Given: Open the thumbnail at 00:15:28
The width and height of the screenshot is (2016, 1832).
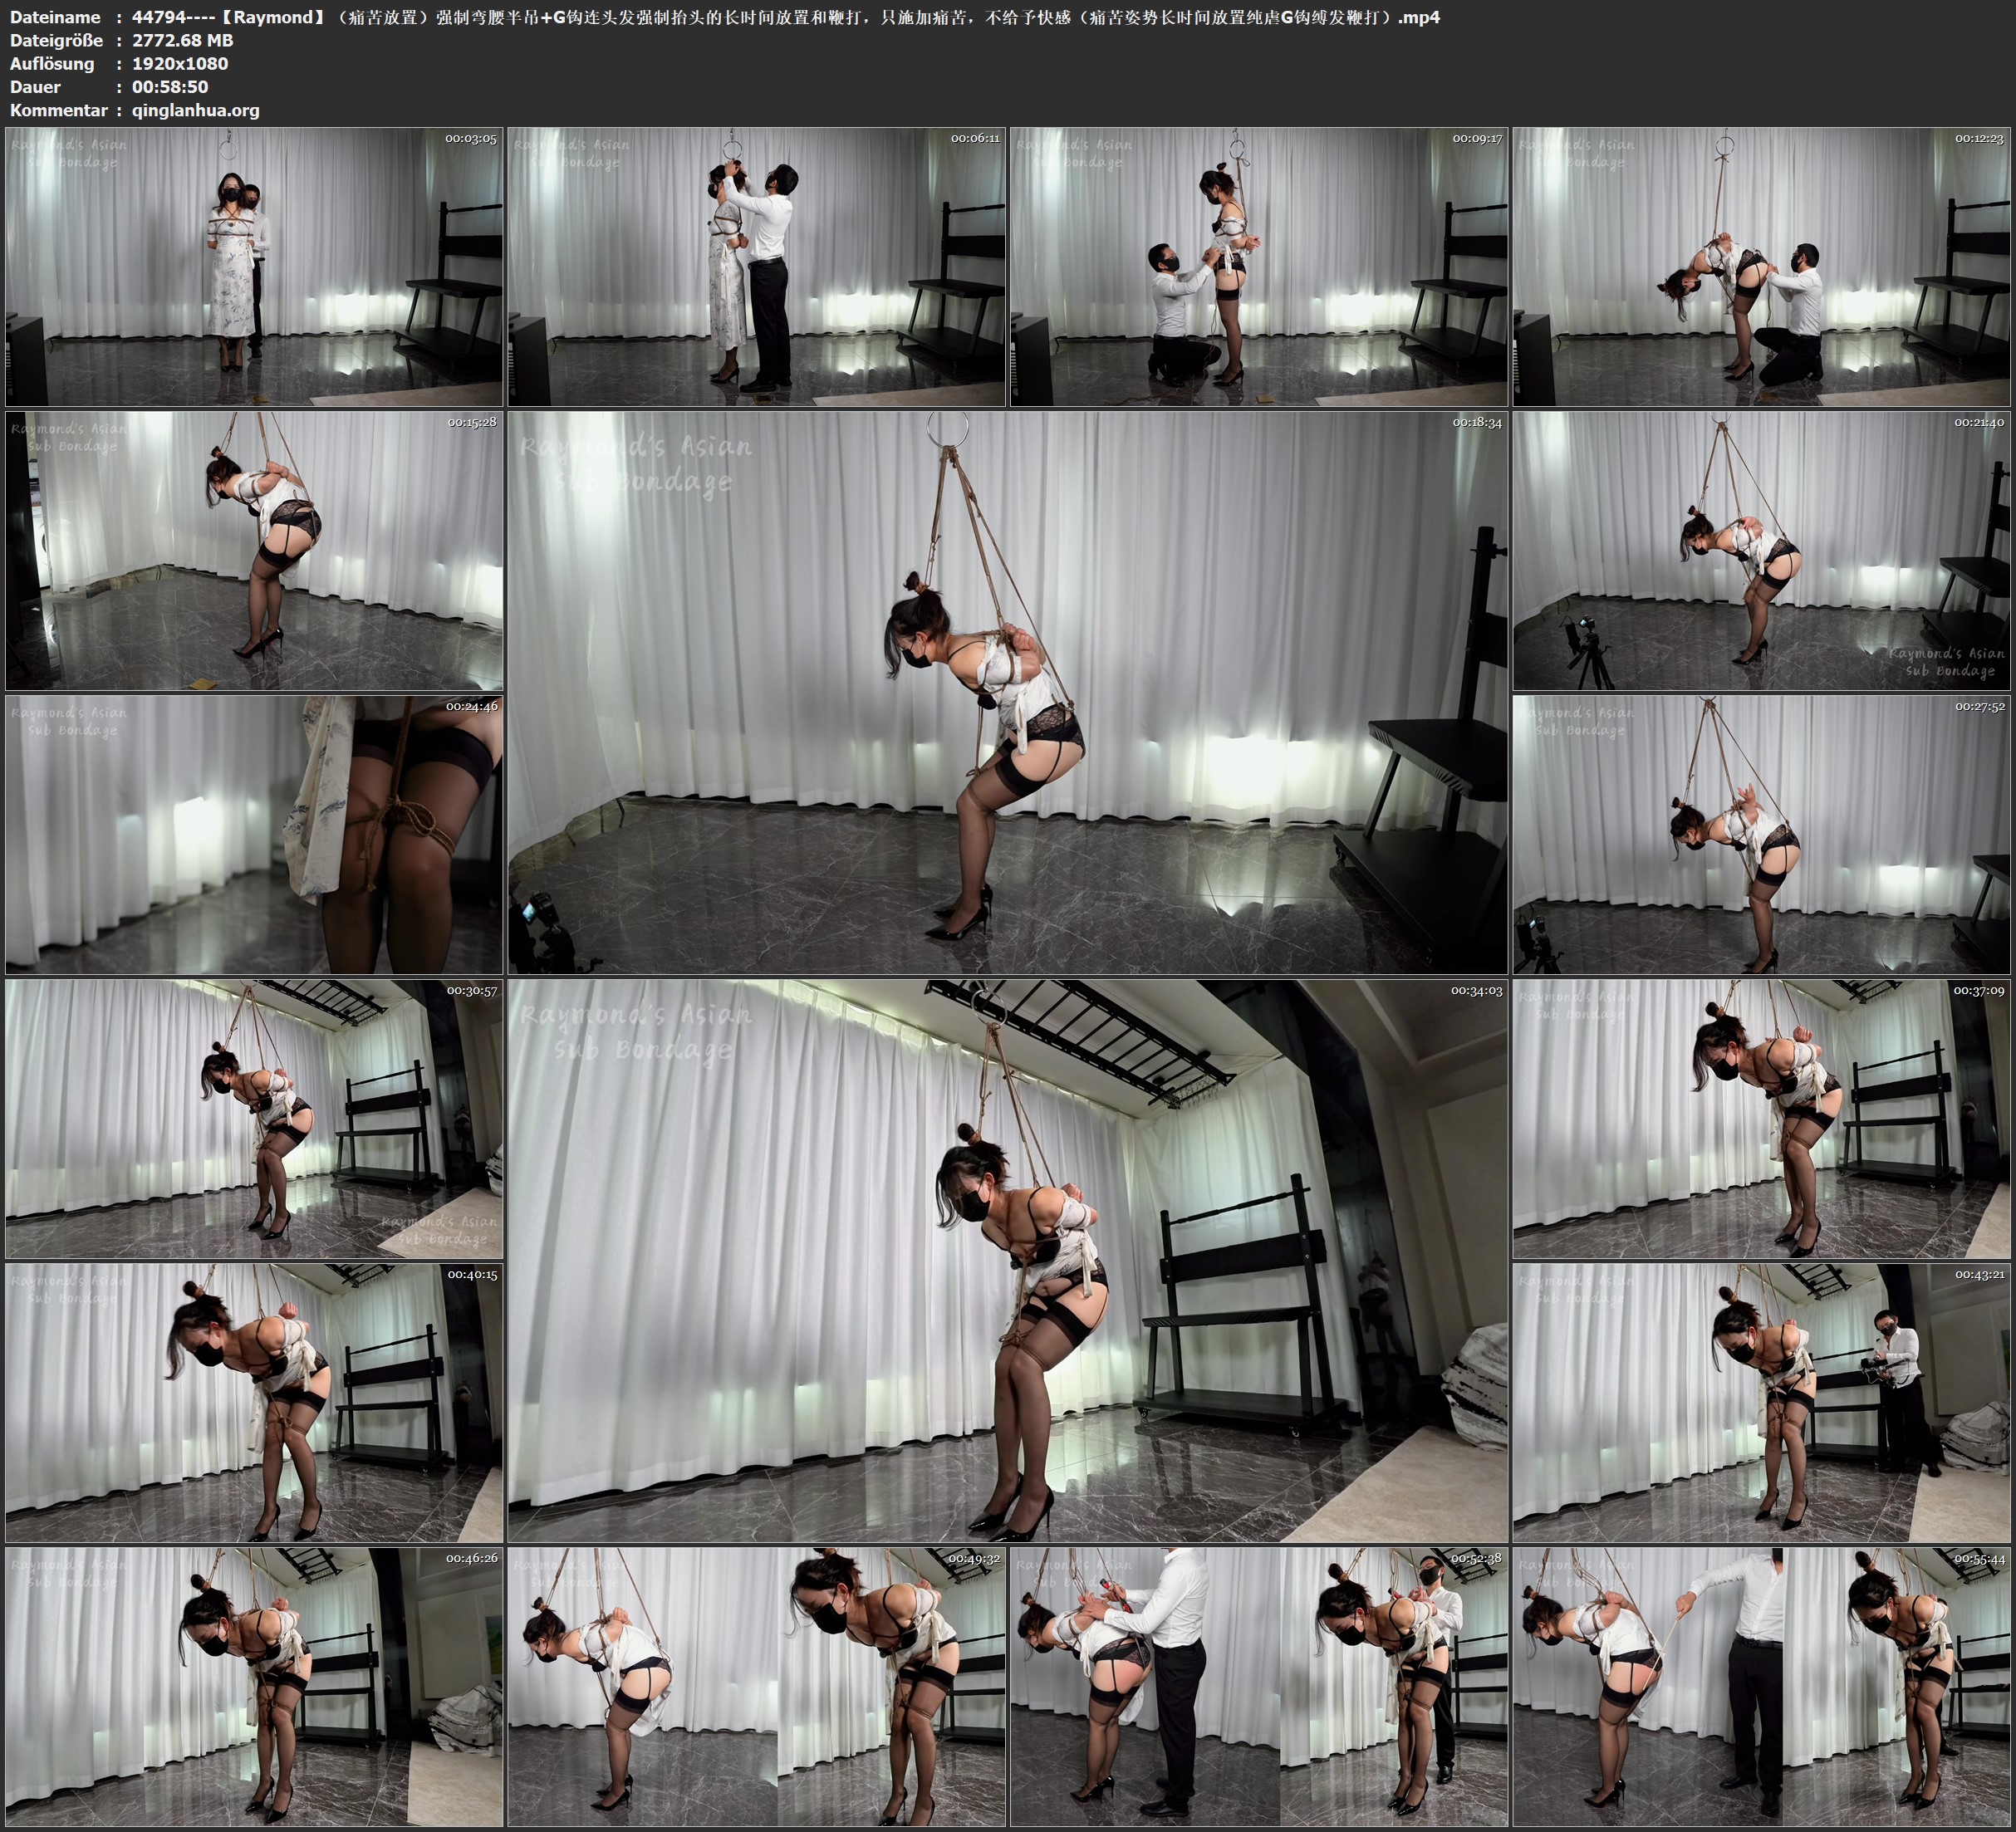Looking at the screenshot, I should tap(254, 550).
